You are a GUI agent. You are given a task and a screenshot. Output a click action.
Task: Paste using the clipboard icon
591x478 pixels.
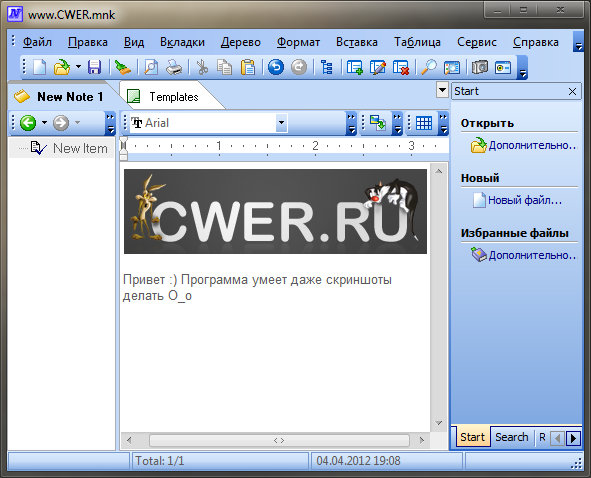248,68
